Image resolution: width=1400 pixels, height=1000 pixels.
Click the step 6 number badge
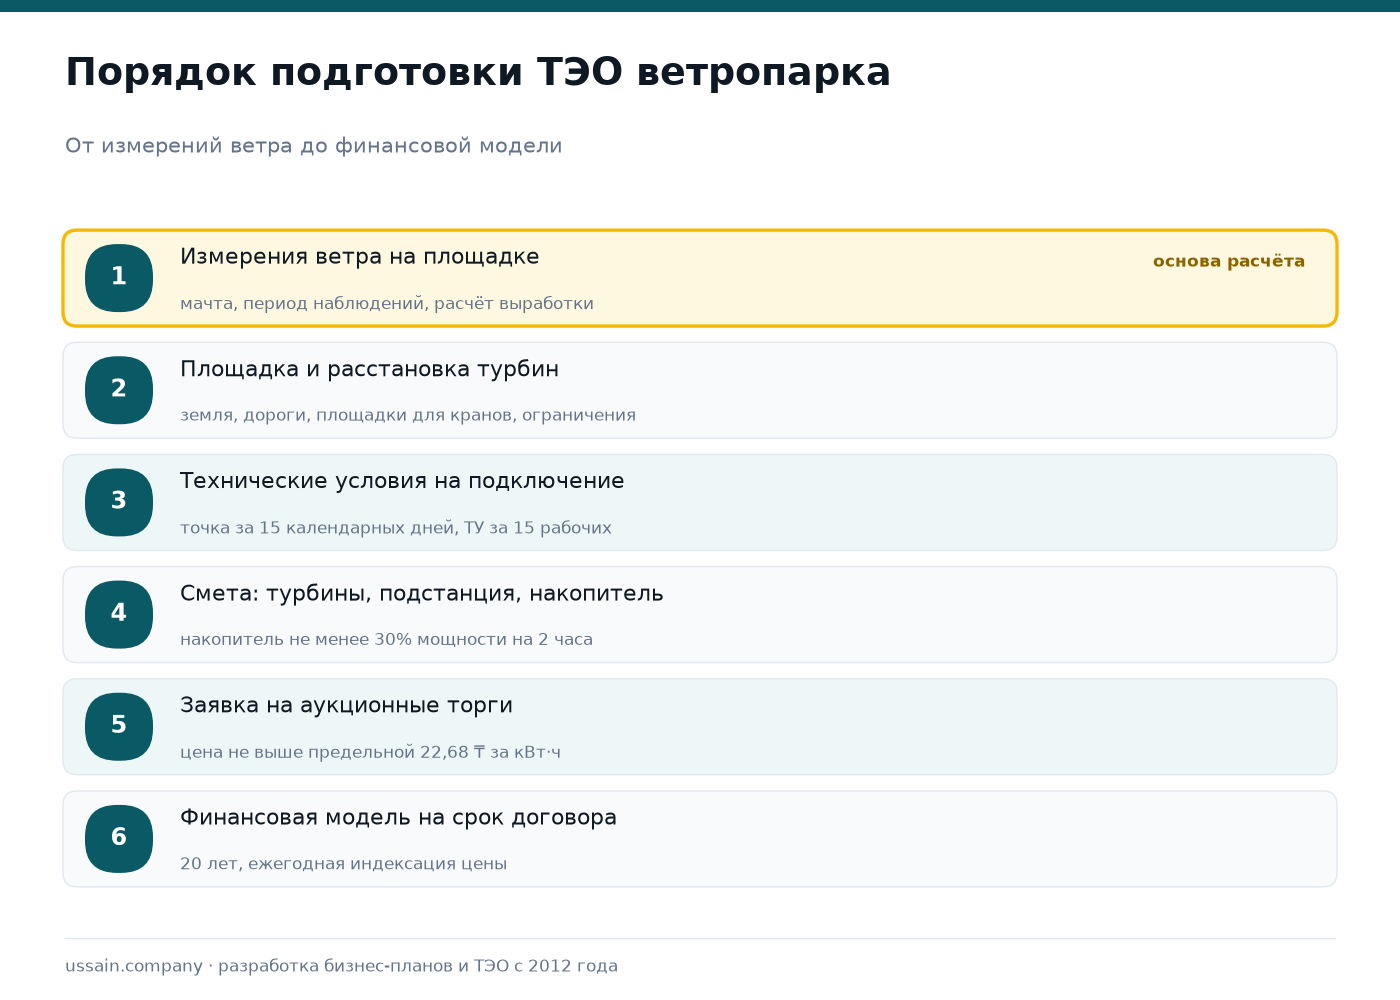tap(119, 838)
